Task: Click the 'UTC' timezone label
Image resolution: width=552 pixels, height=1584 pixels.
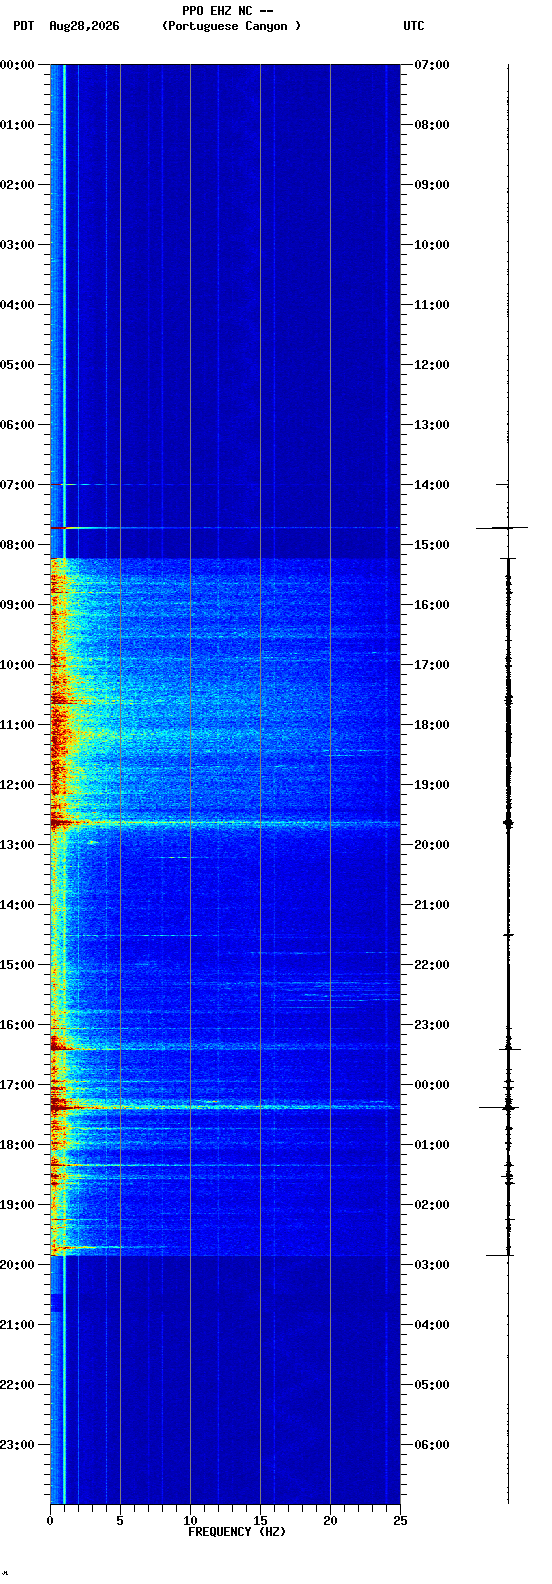Action: click(414, 26)
